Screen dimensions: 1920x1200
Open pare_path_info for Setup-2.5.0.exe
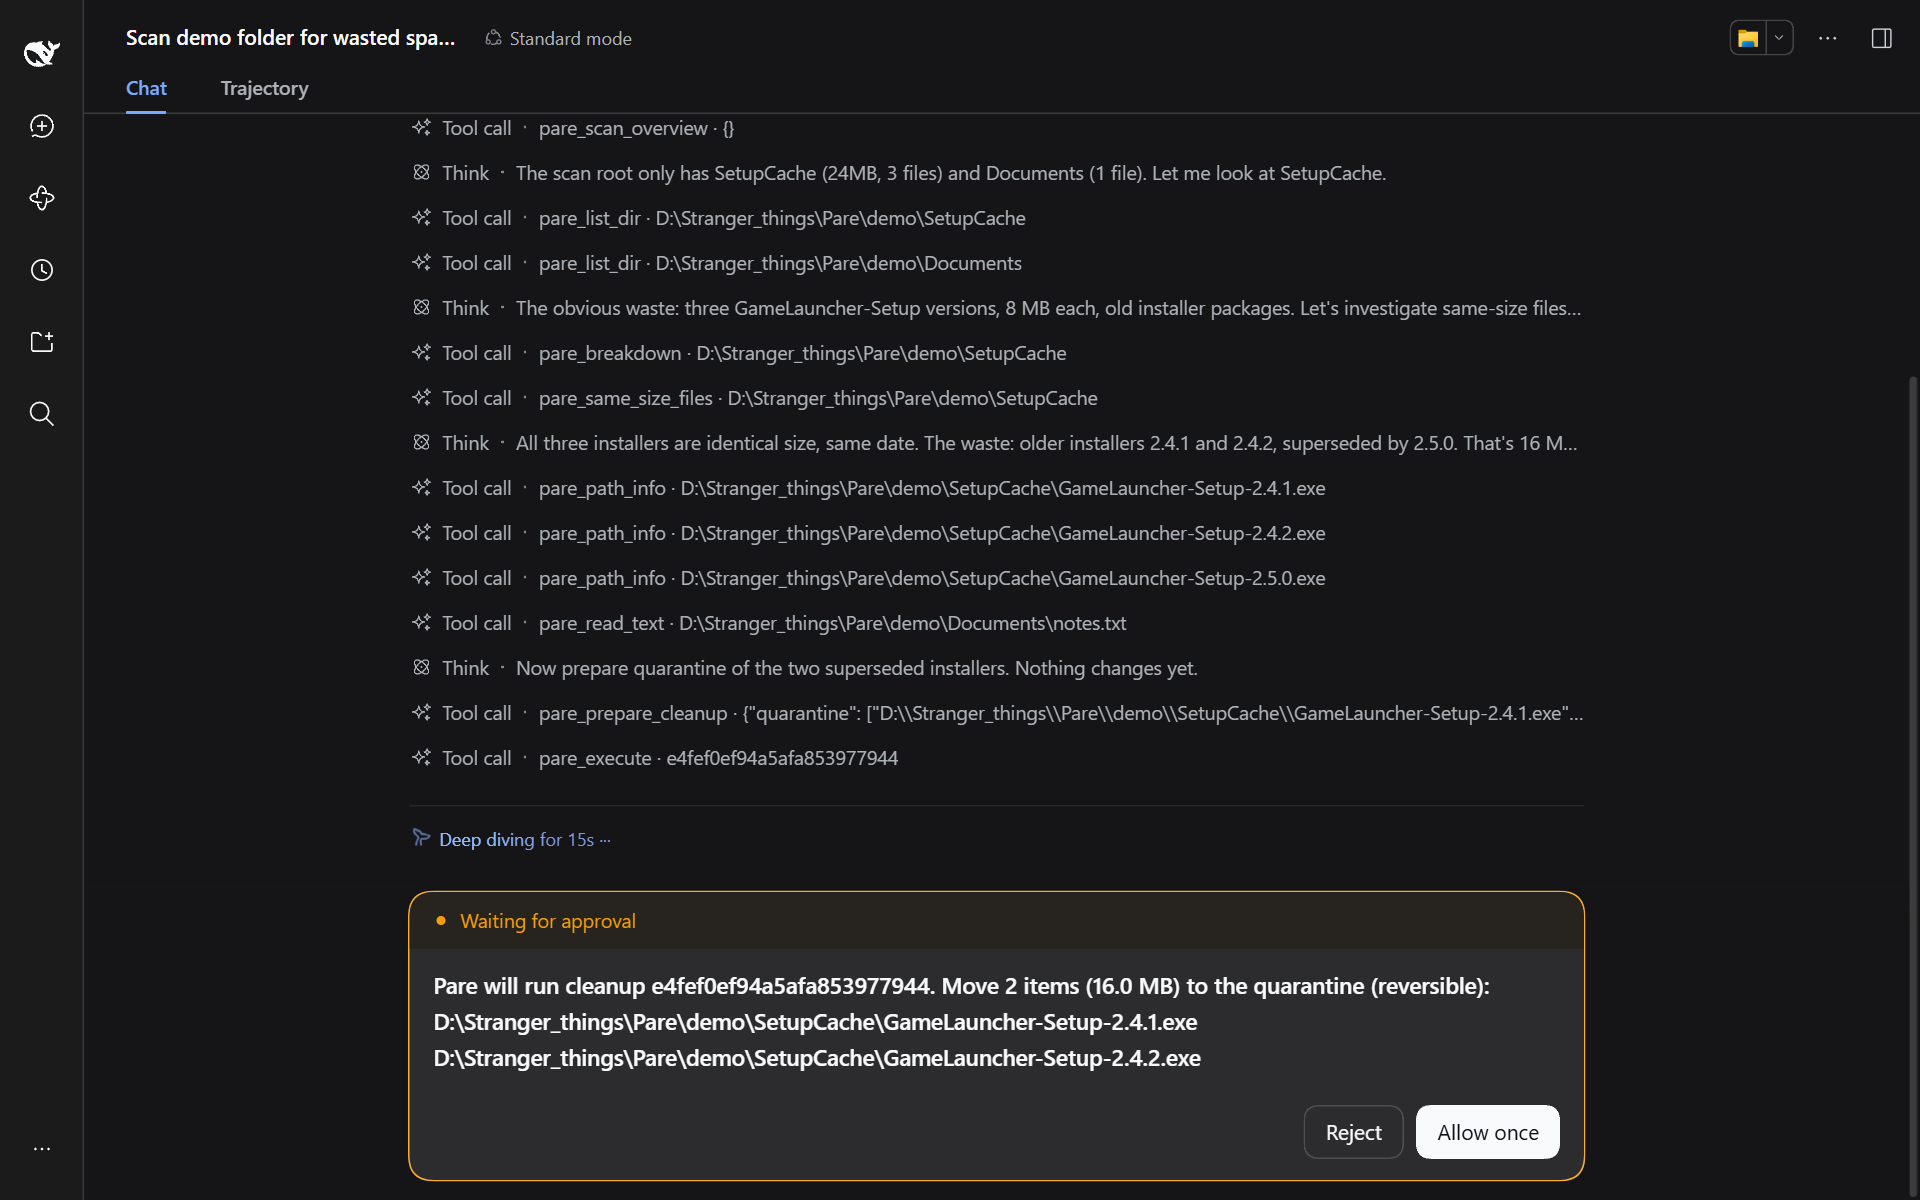869,578
